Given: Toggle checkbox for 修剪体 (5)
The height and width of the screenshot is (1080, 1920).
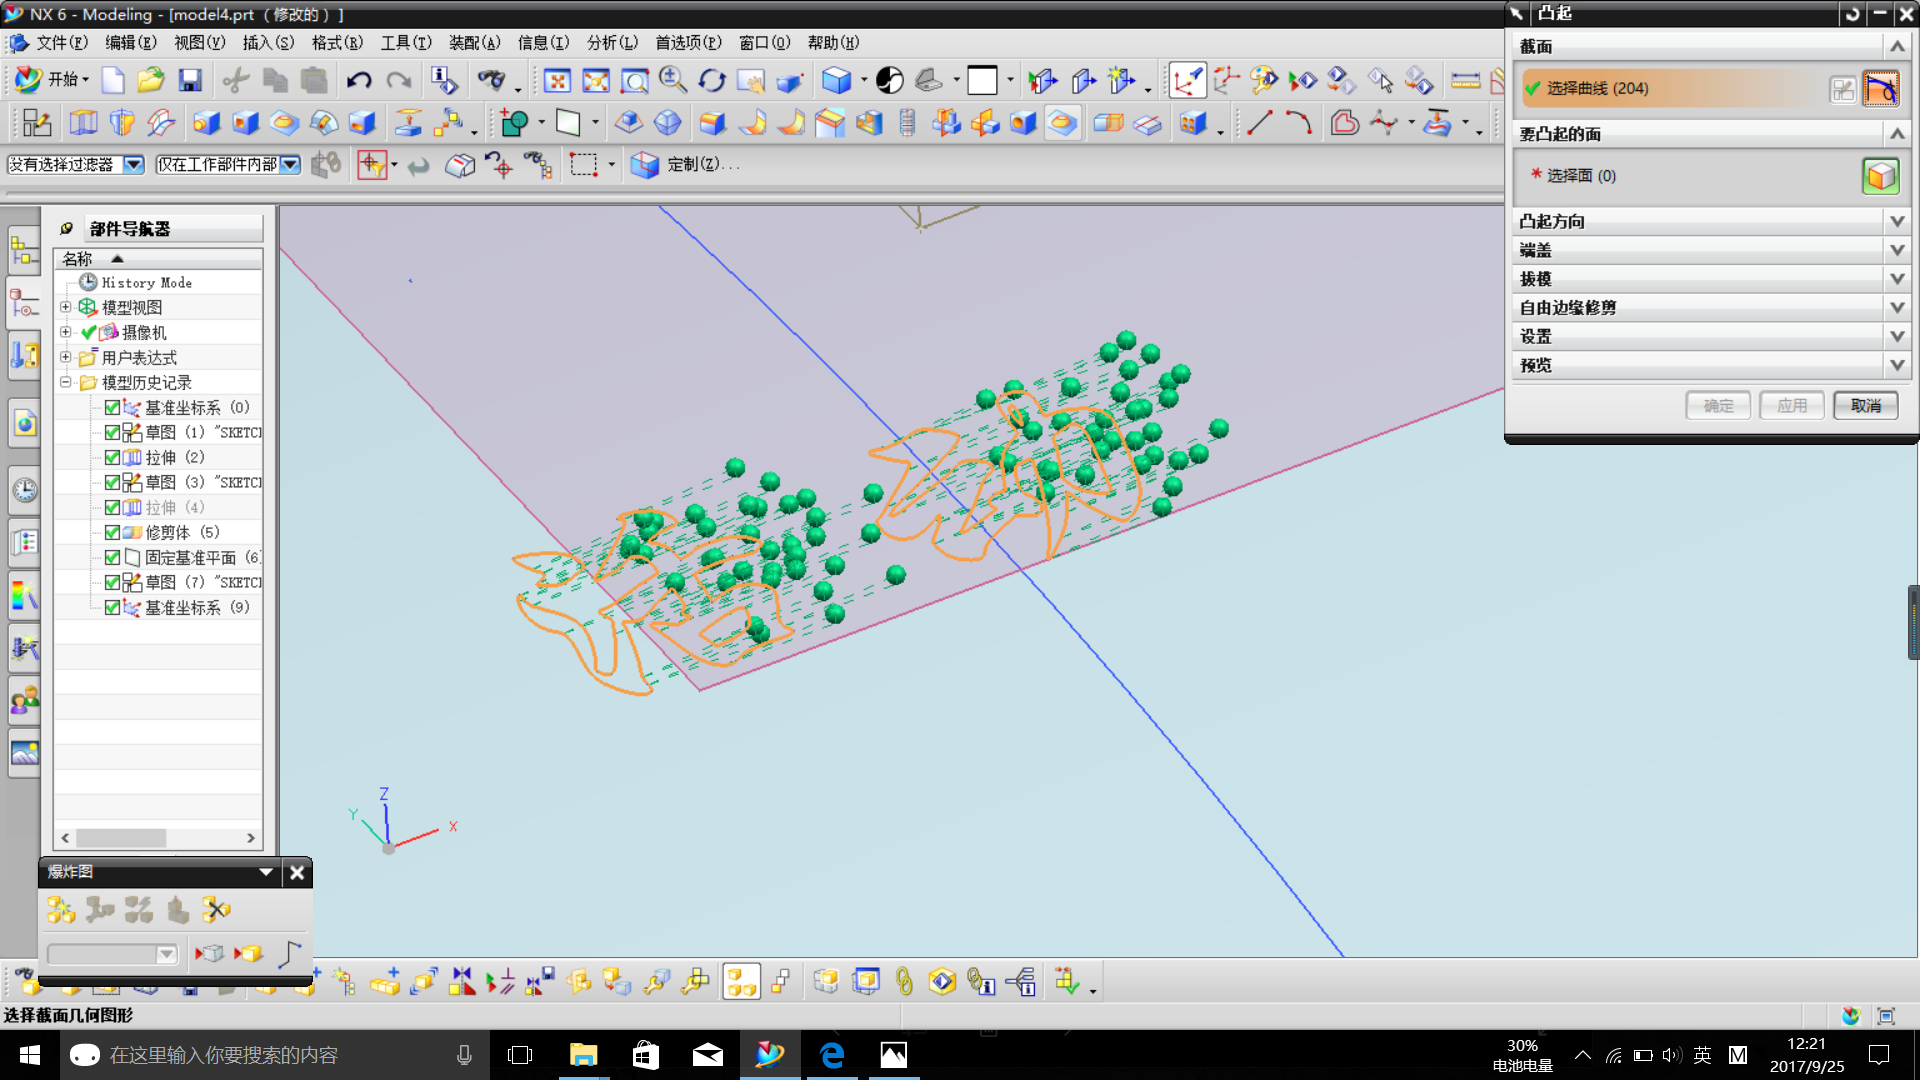Looking at the screenshot, I should pos(112,533).
